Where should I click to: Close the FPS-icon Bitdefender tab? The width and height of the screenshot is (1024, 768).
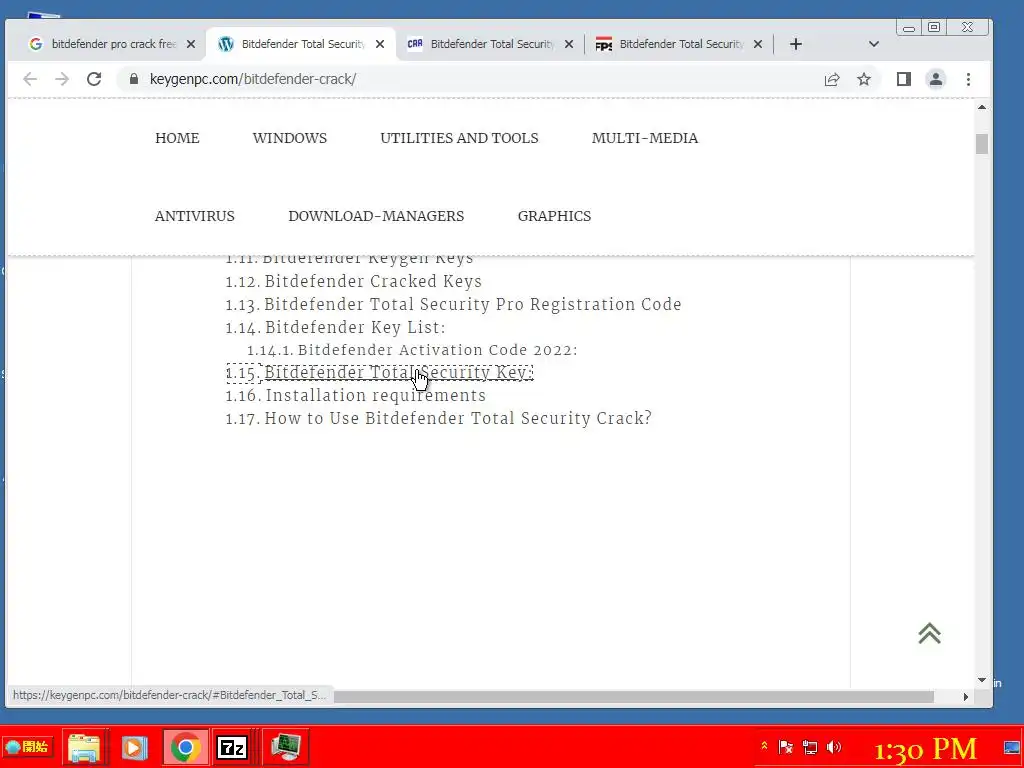(x=758, y=44)
